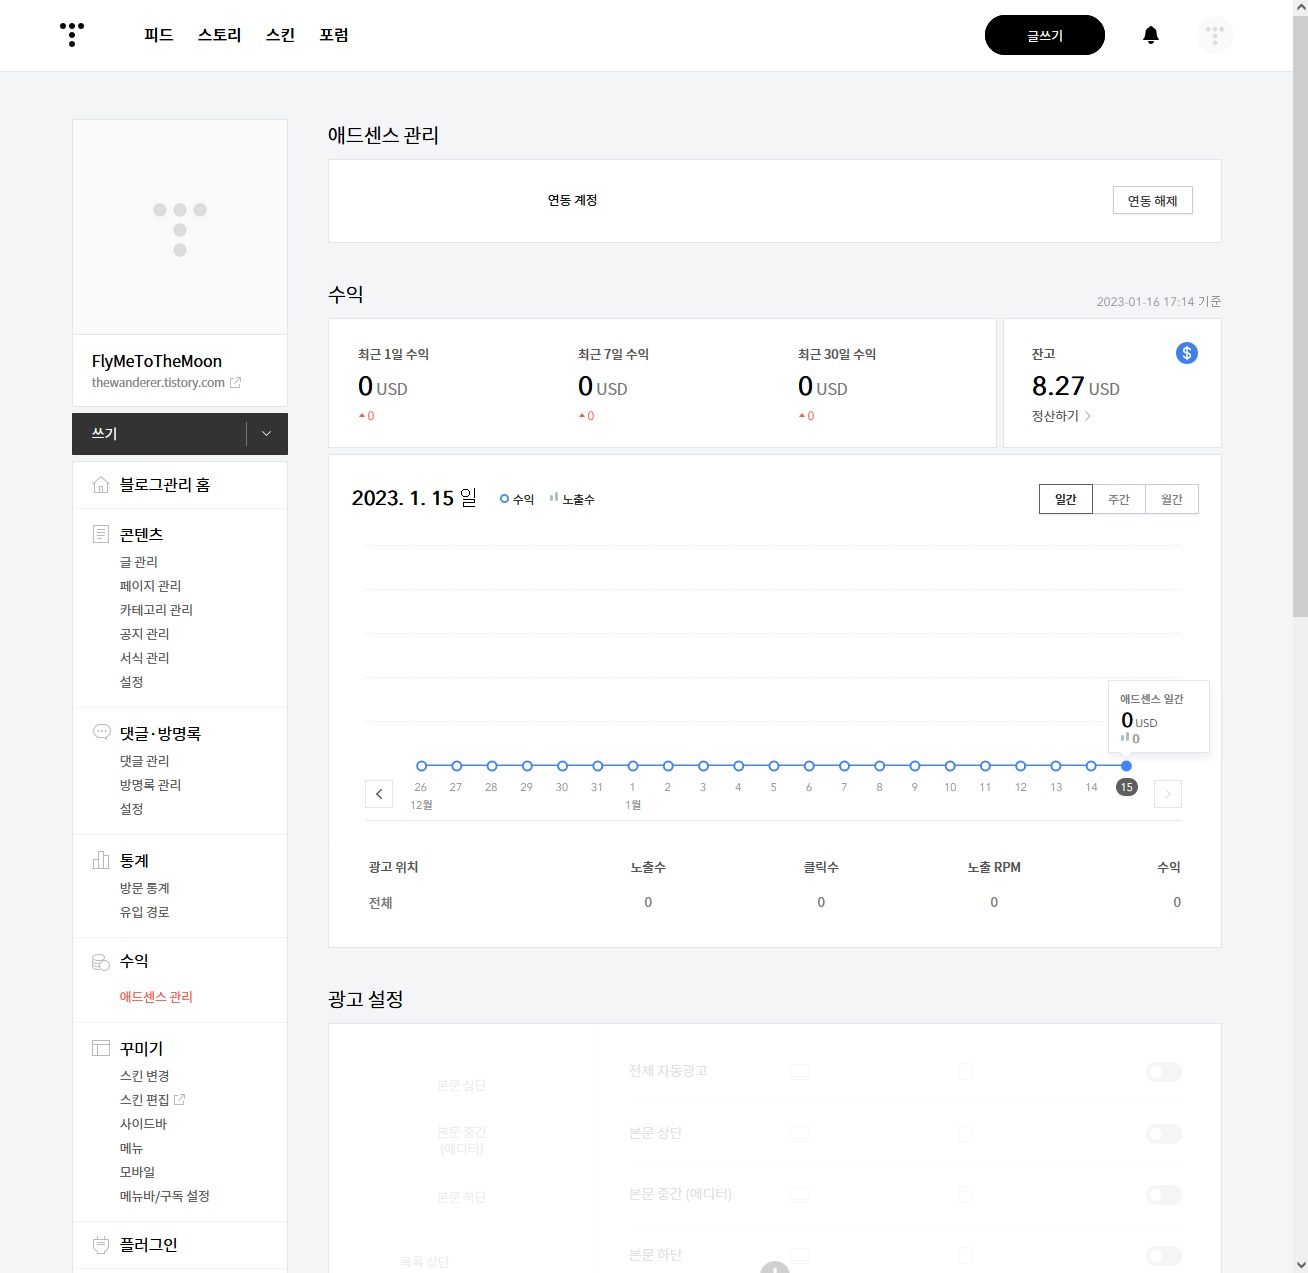Expand the 쓰기 dropdown arrow
Image resolution: width=1308 pixels, height=1273 pixels.
[x=266, y=434]
